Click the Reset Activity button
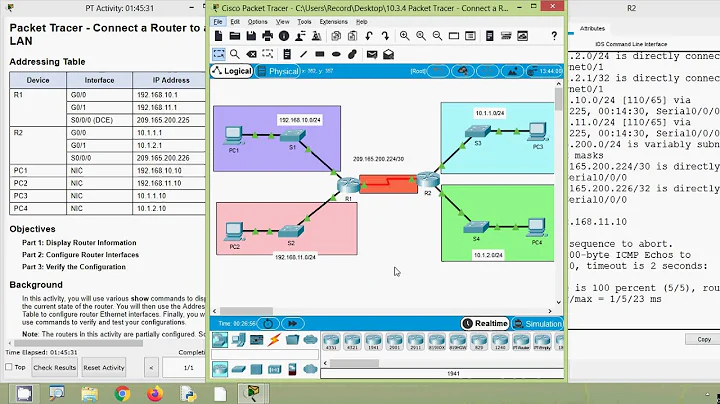 pyautogui.click(x=104, y=367)
